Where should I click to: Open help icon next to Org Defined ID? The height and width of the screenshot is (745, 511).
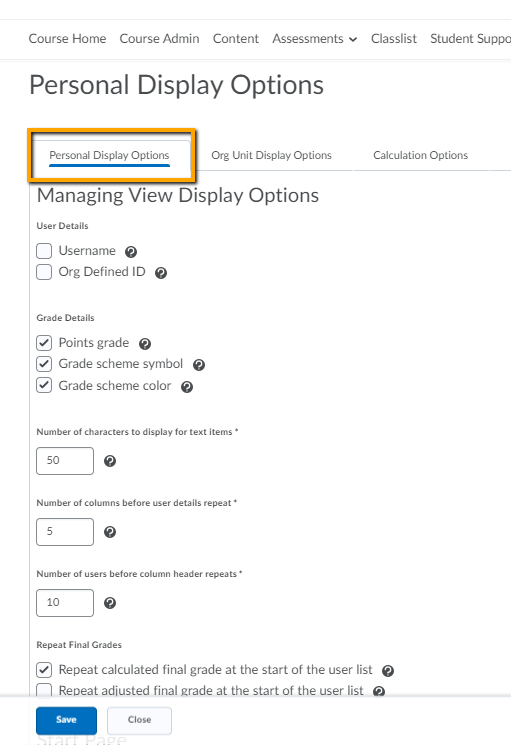point(161,273)
